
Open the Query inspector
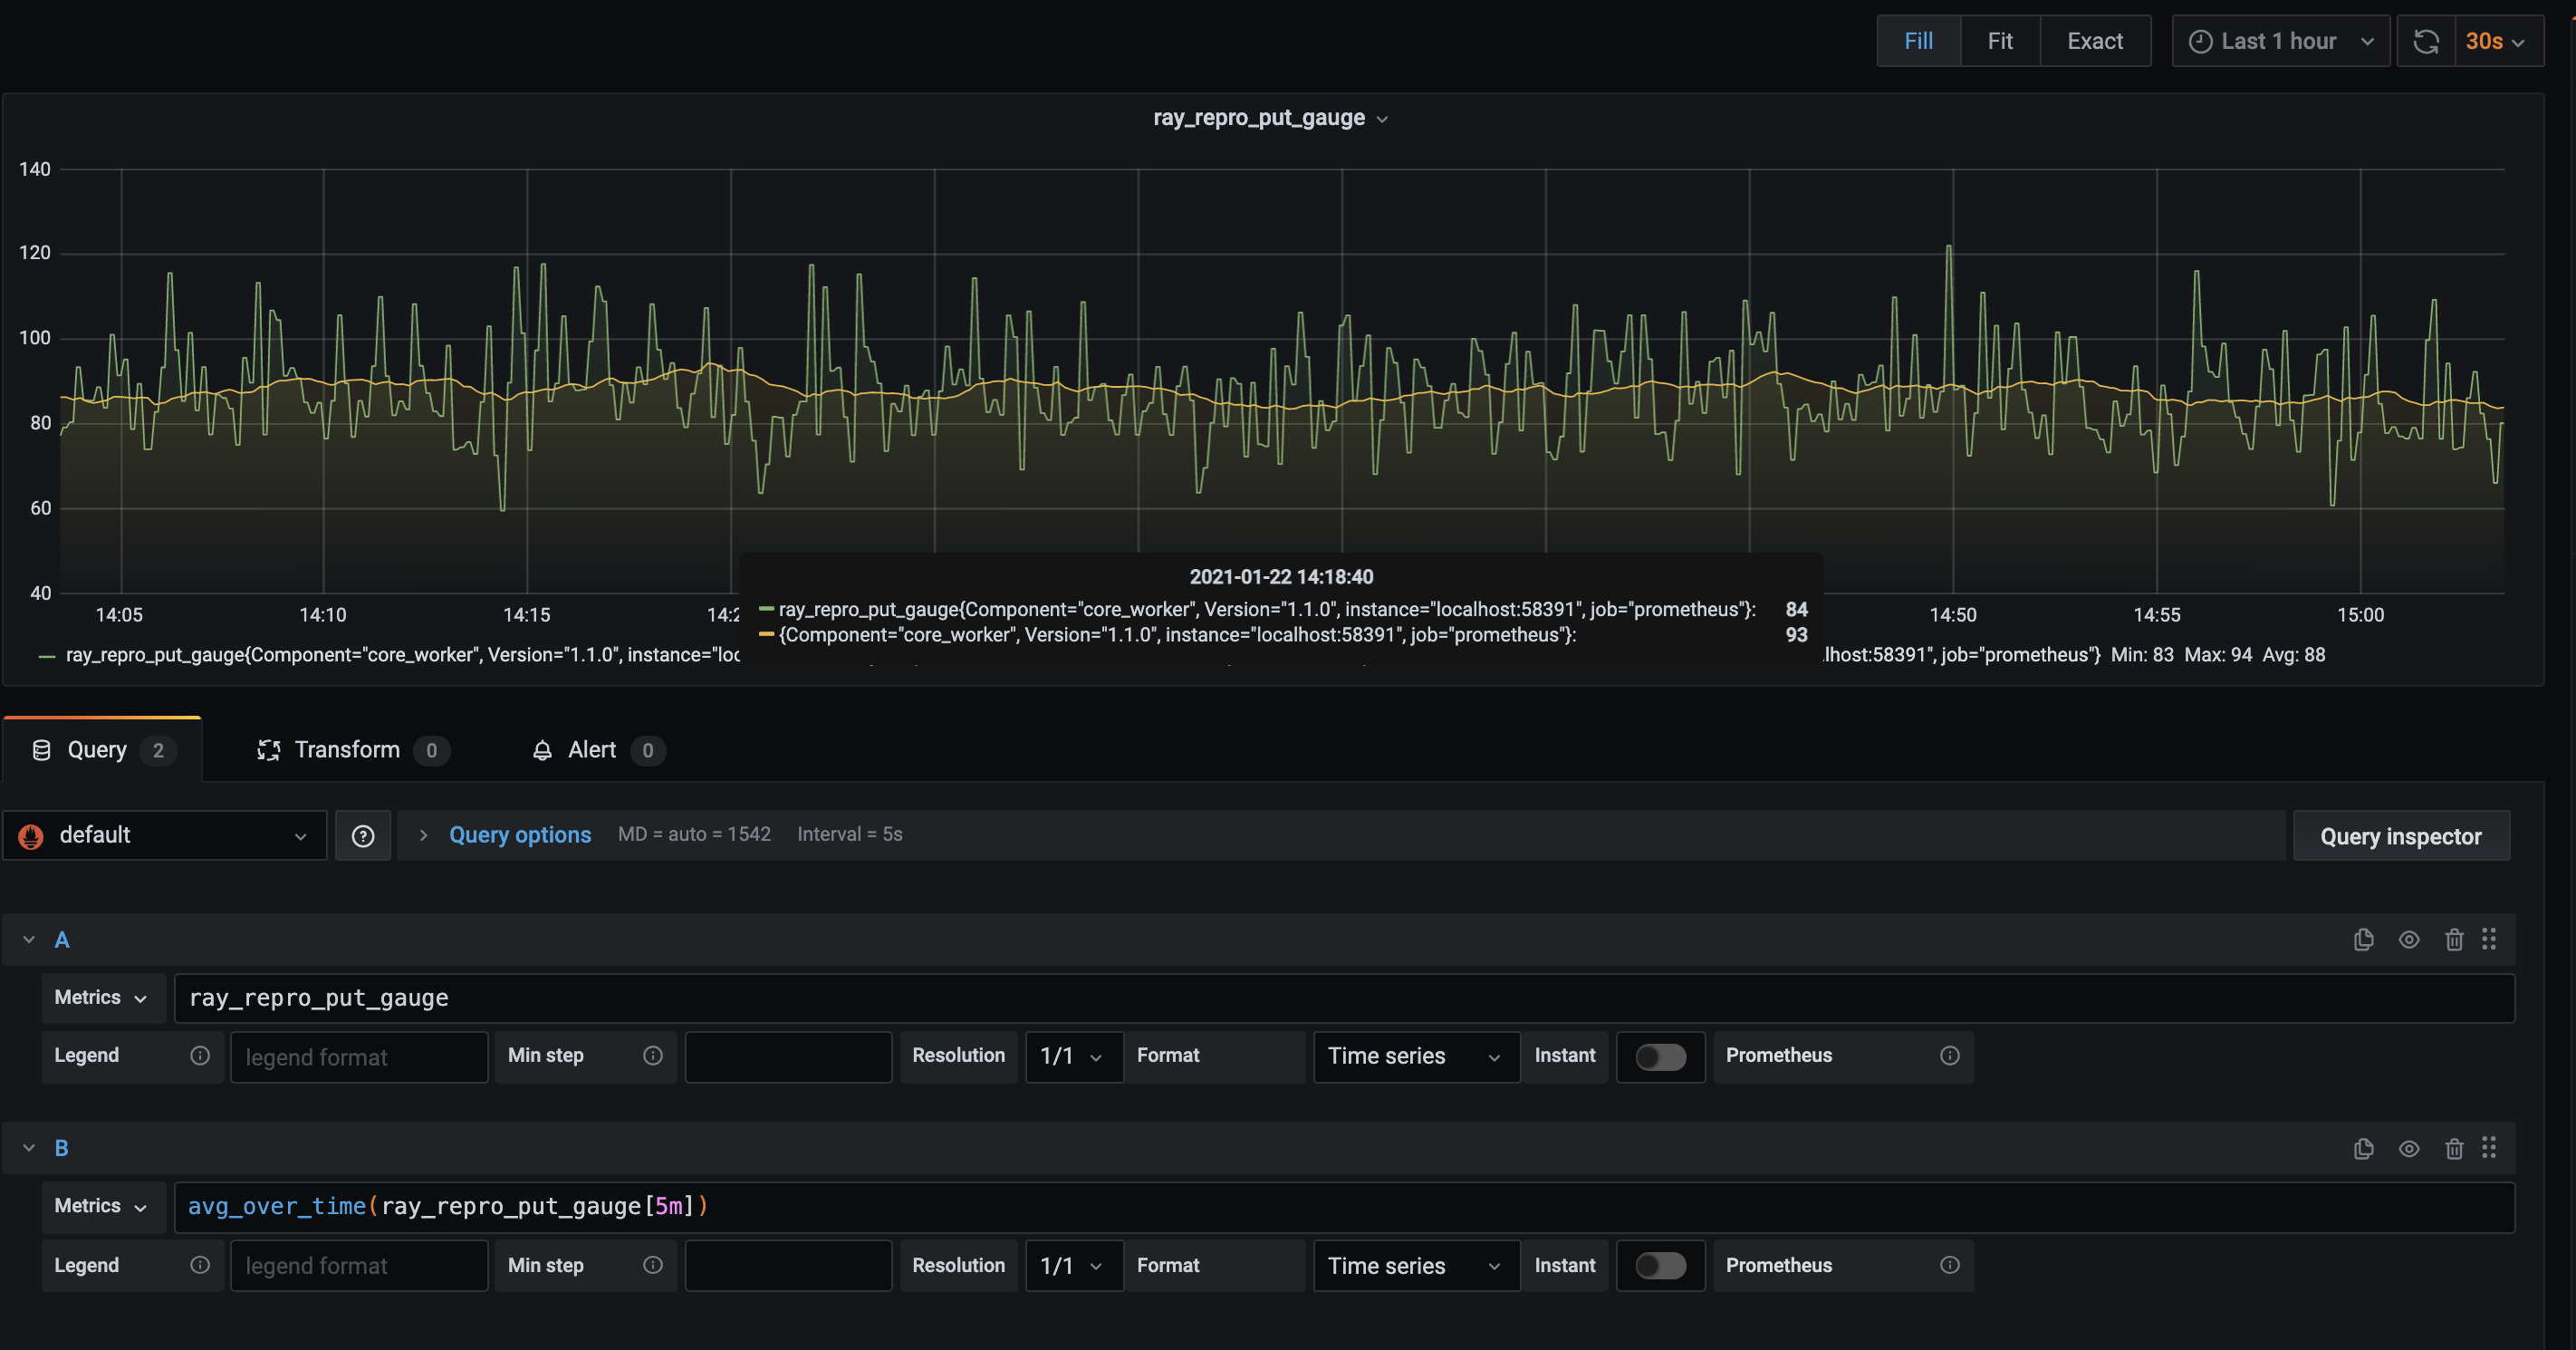point(2400,836)
